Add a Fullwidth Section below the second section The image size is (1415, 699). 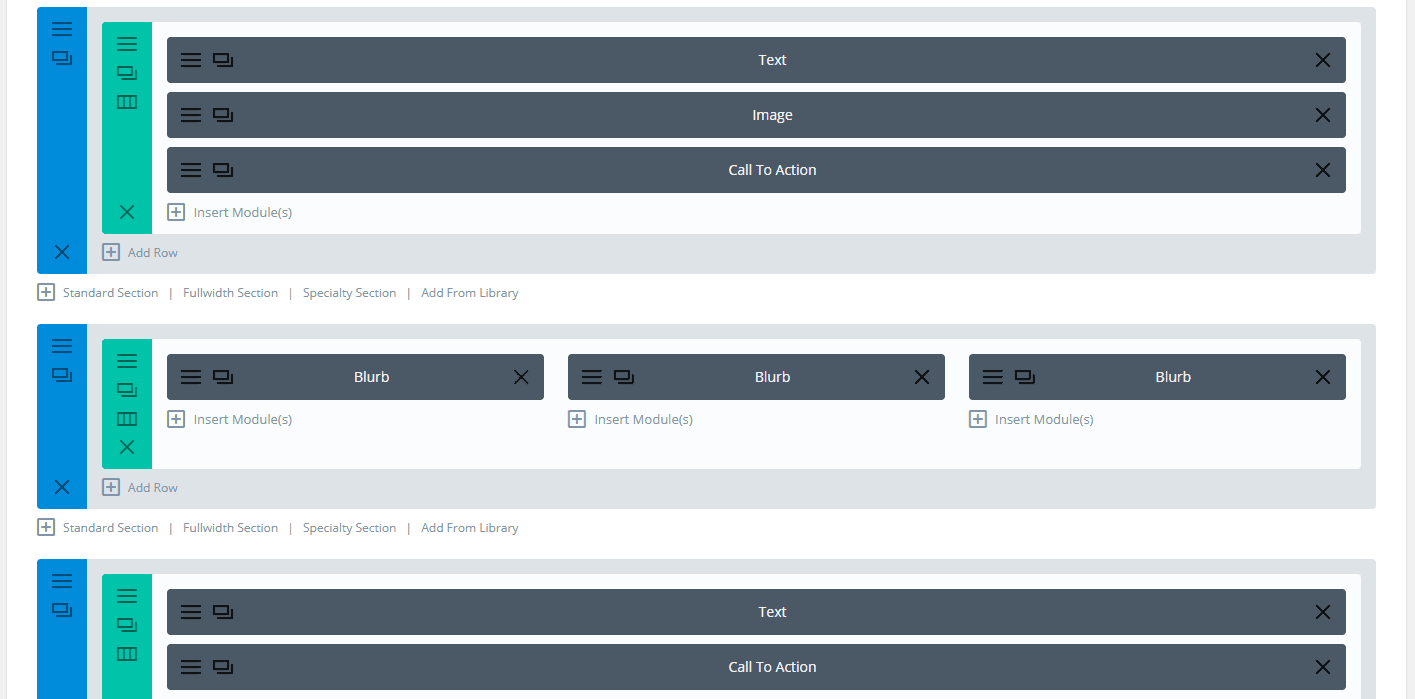click(x=230, y=527)
